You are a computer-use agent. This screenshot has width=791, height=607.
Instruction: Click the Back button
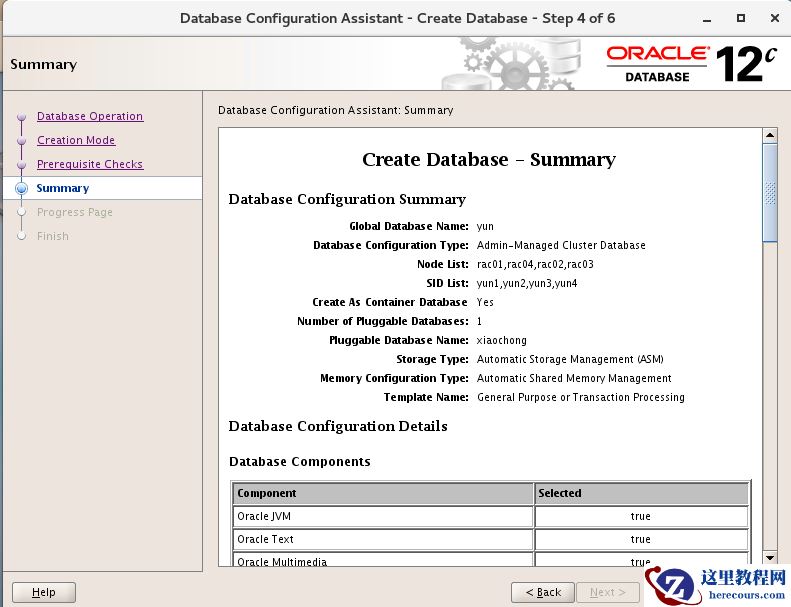coord(543,592)
